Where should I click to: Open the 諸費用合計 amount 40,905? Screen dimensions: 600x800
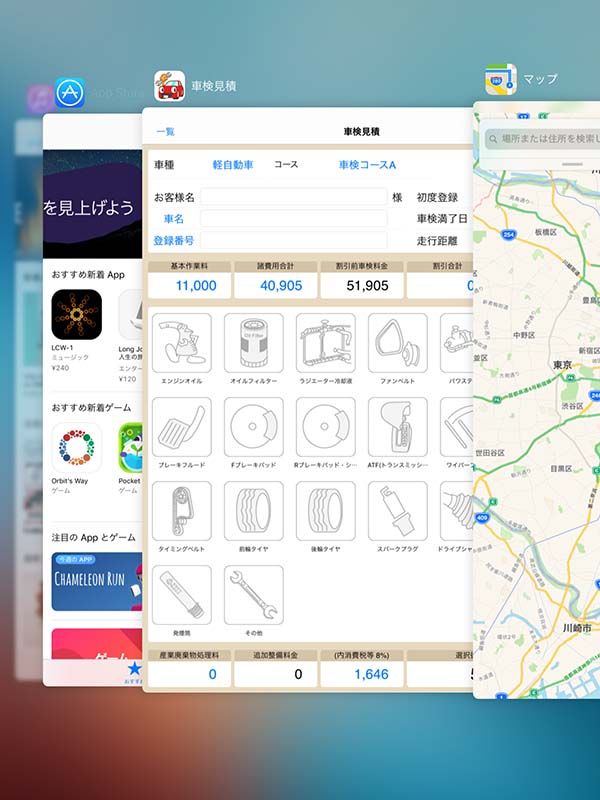click(x=275, y=286)
